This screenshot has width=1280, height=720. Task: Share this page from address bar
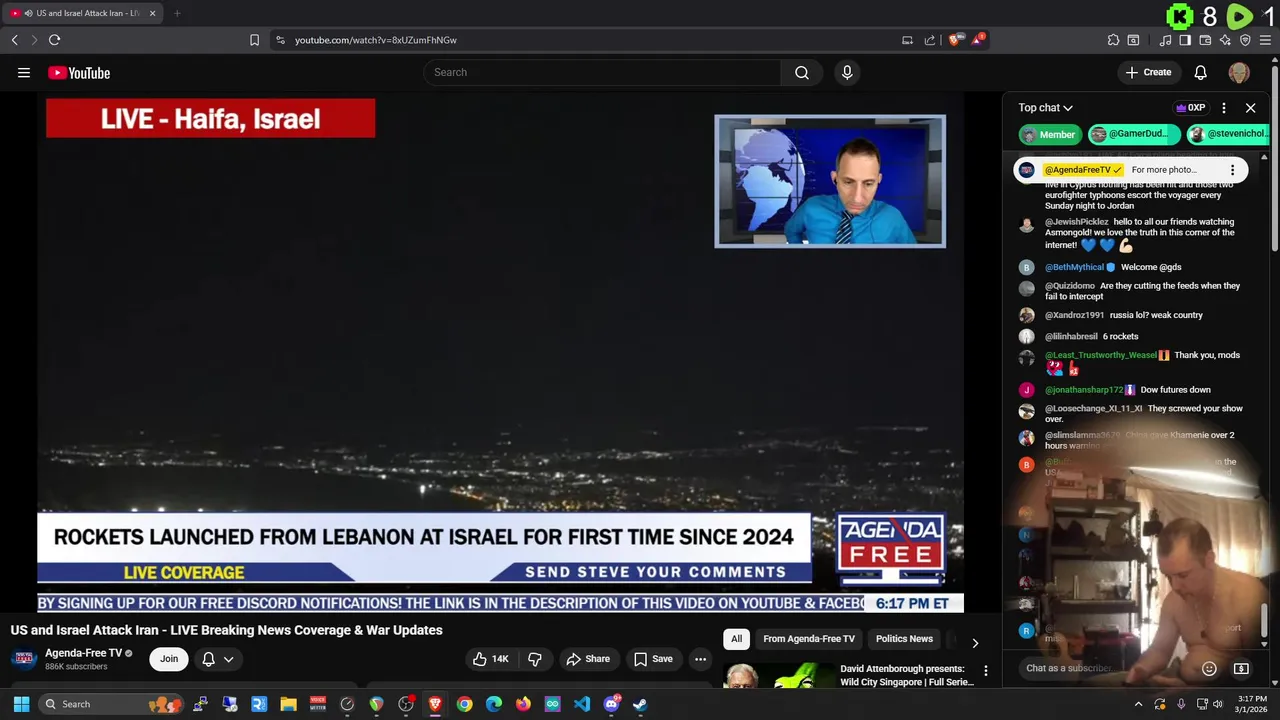[930, 40]
